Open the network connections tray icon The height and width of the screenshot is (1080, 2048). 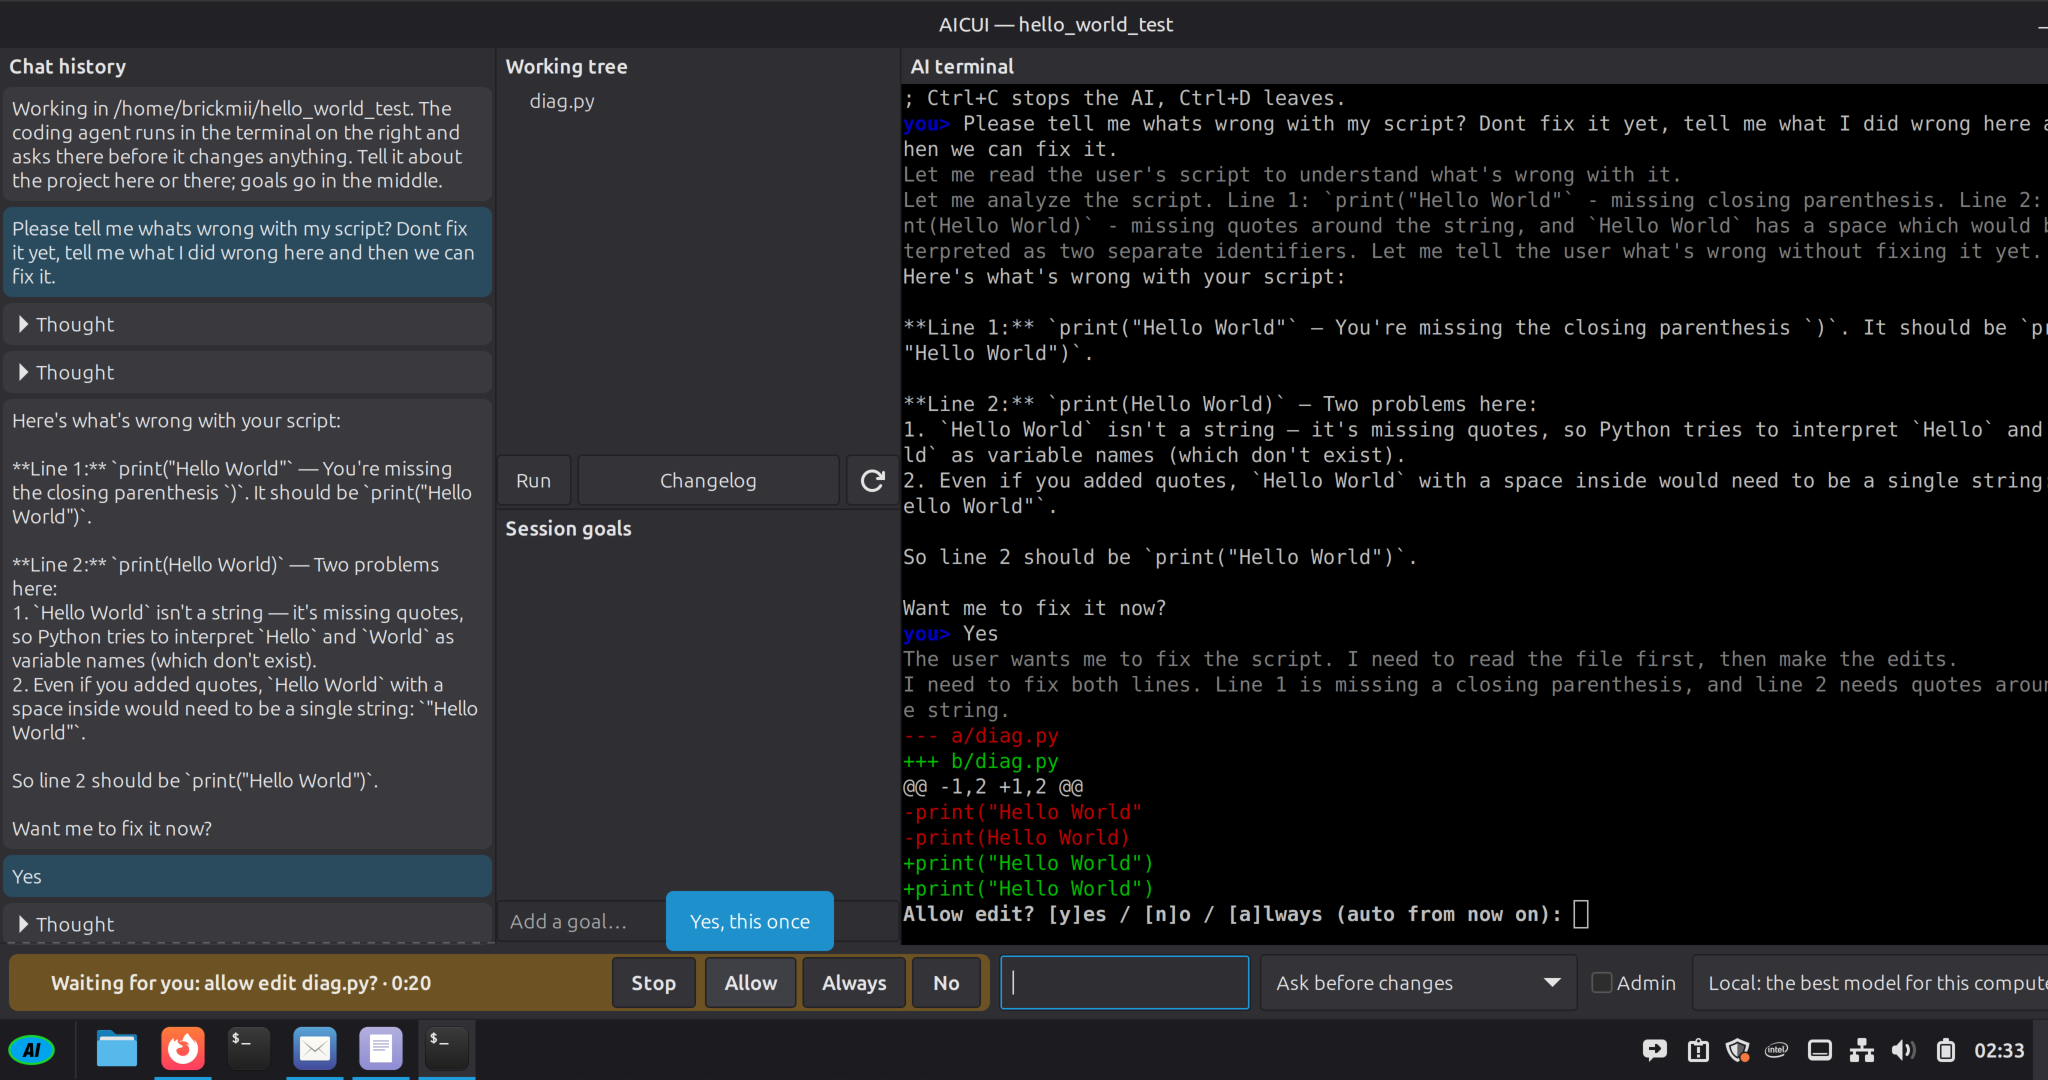1862,1050
